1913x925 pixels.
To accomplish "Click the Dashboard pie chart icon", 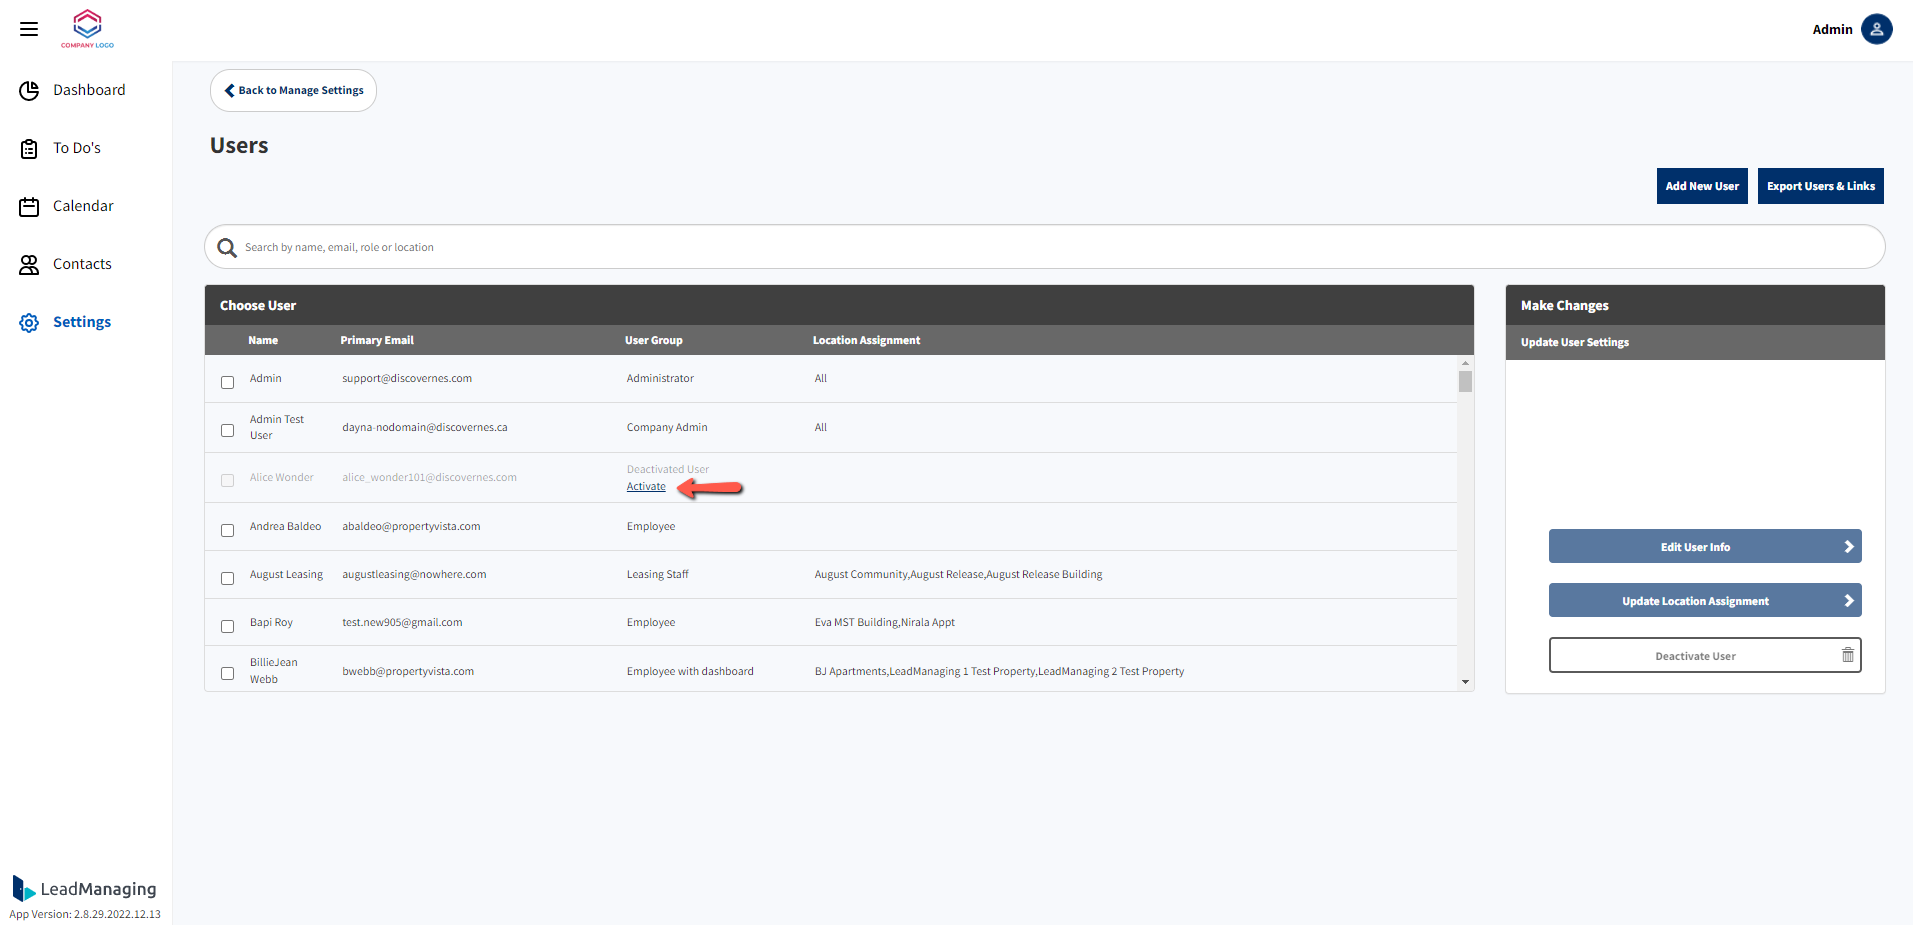I will 29,91.
